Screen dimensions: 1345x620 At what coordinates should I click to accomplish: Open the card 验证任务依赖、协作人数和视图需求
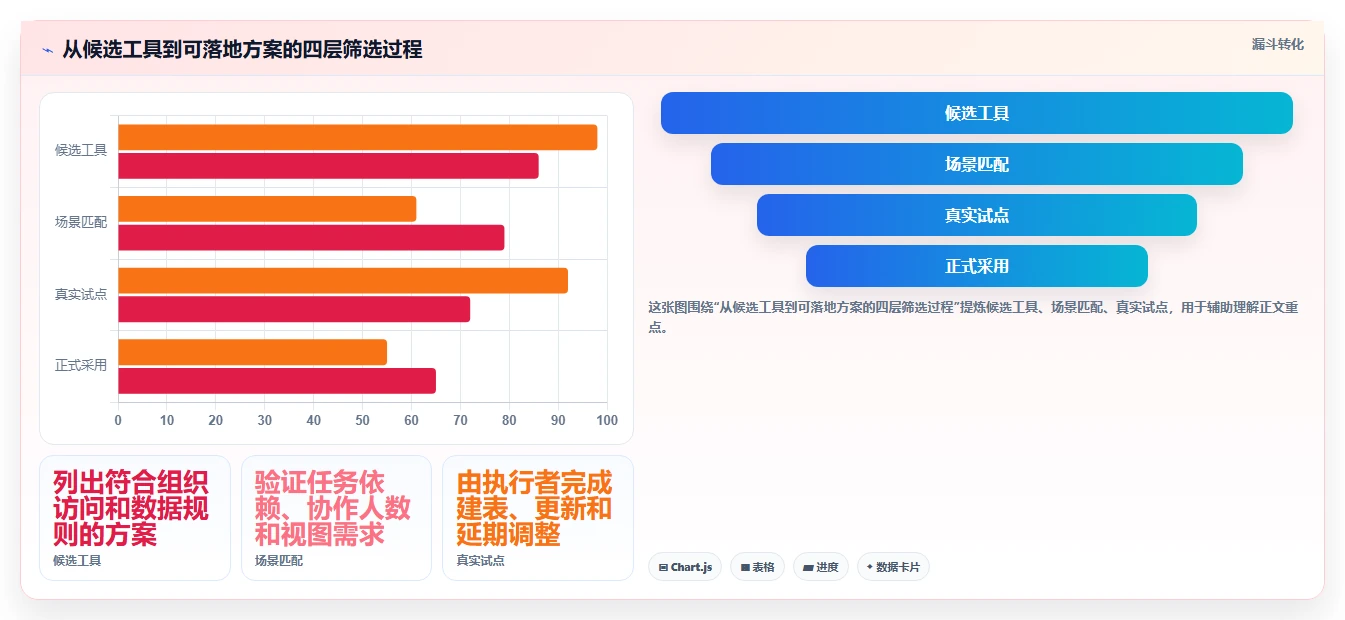point(336,518)
